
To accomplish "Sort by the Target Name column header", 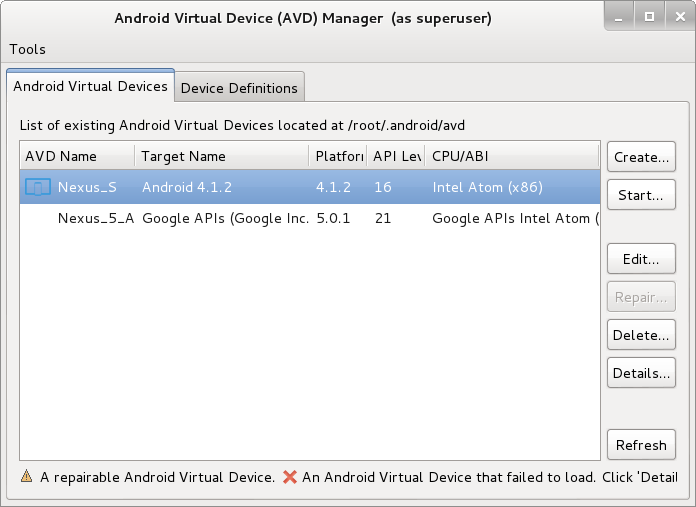I will point(222,156).
